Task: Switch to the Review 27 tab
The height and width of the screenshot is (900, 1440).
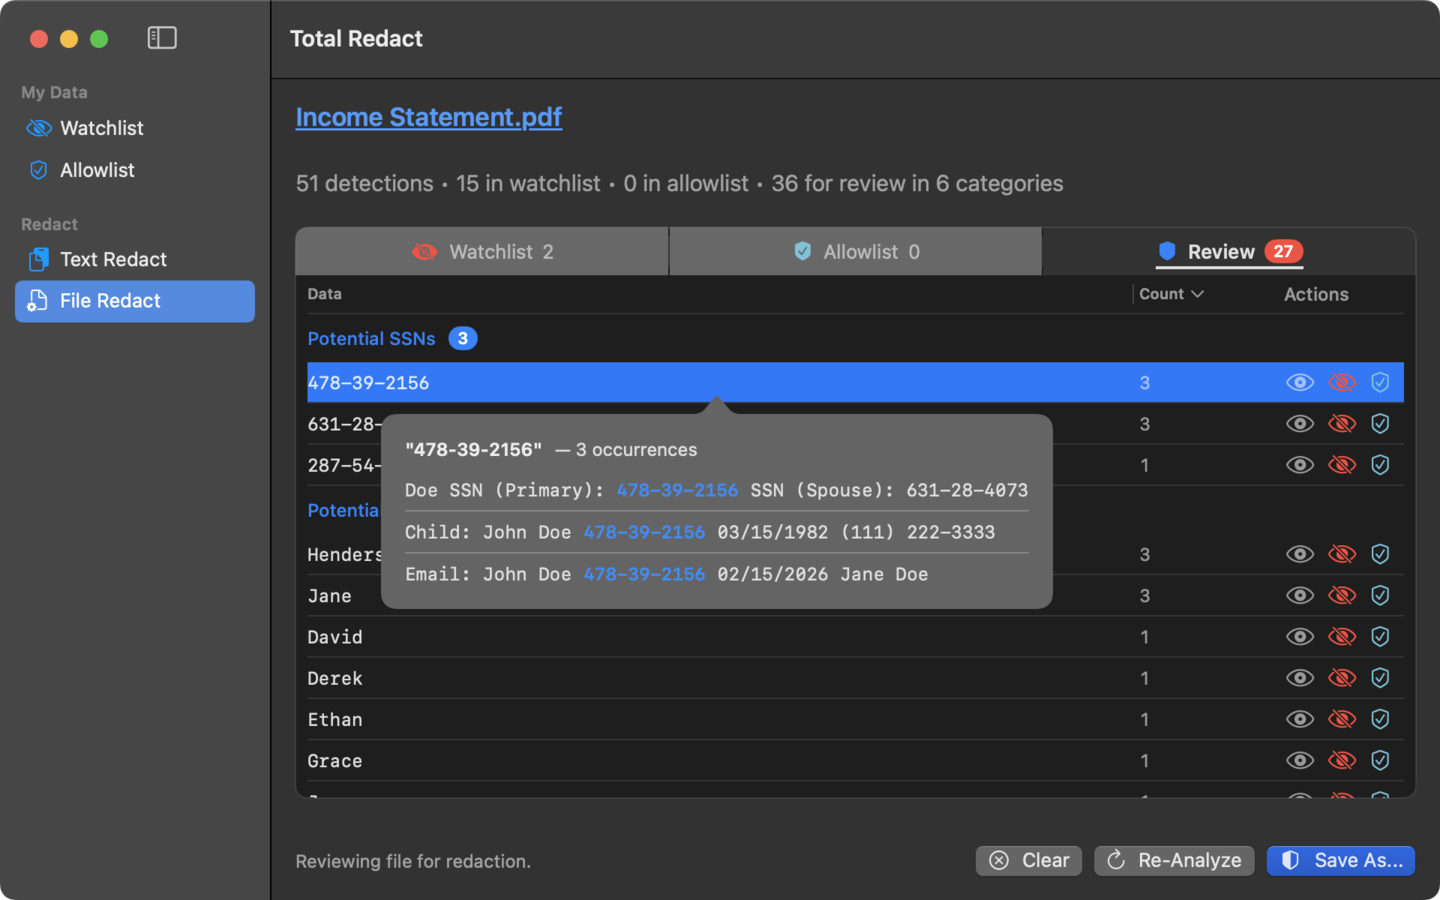Action: point(1229,252)
